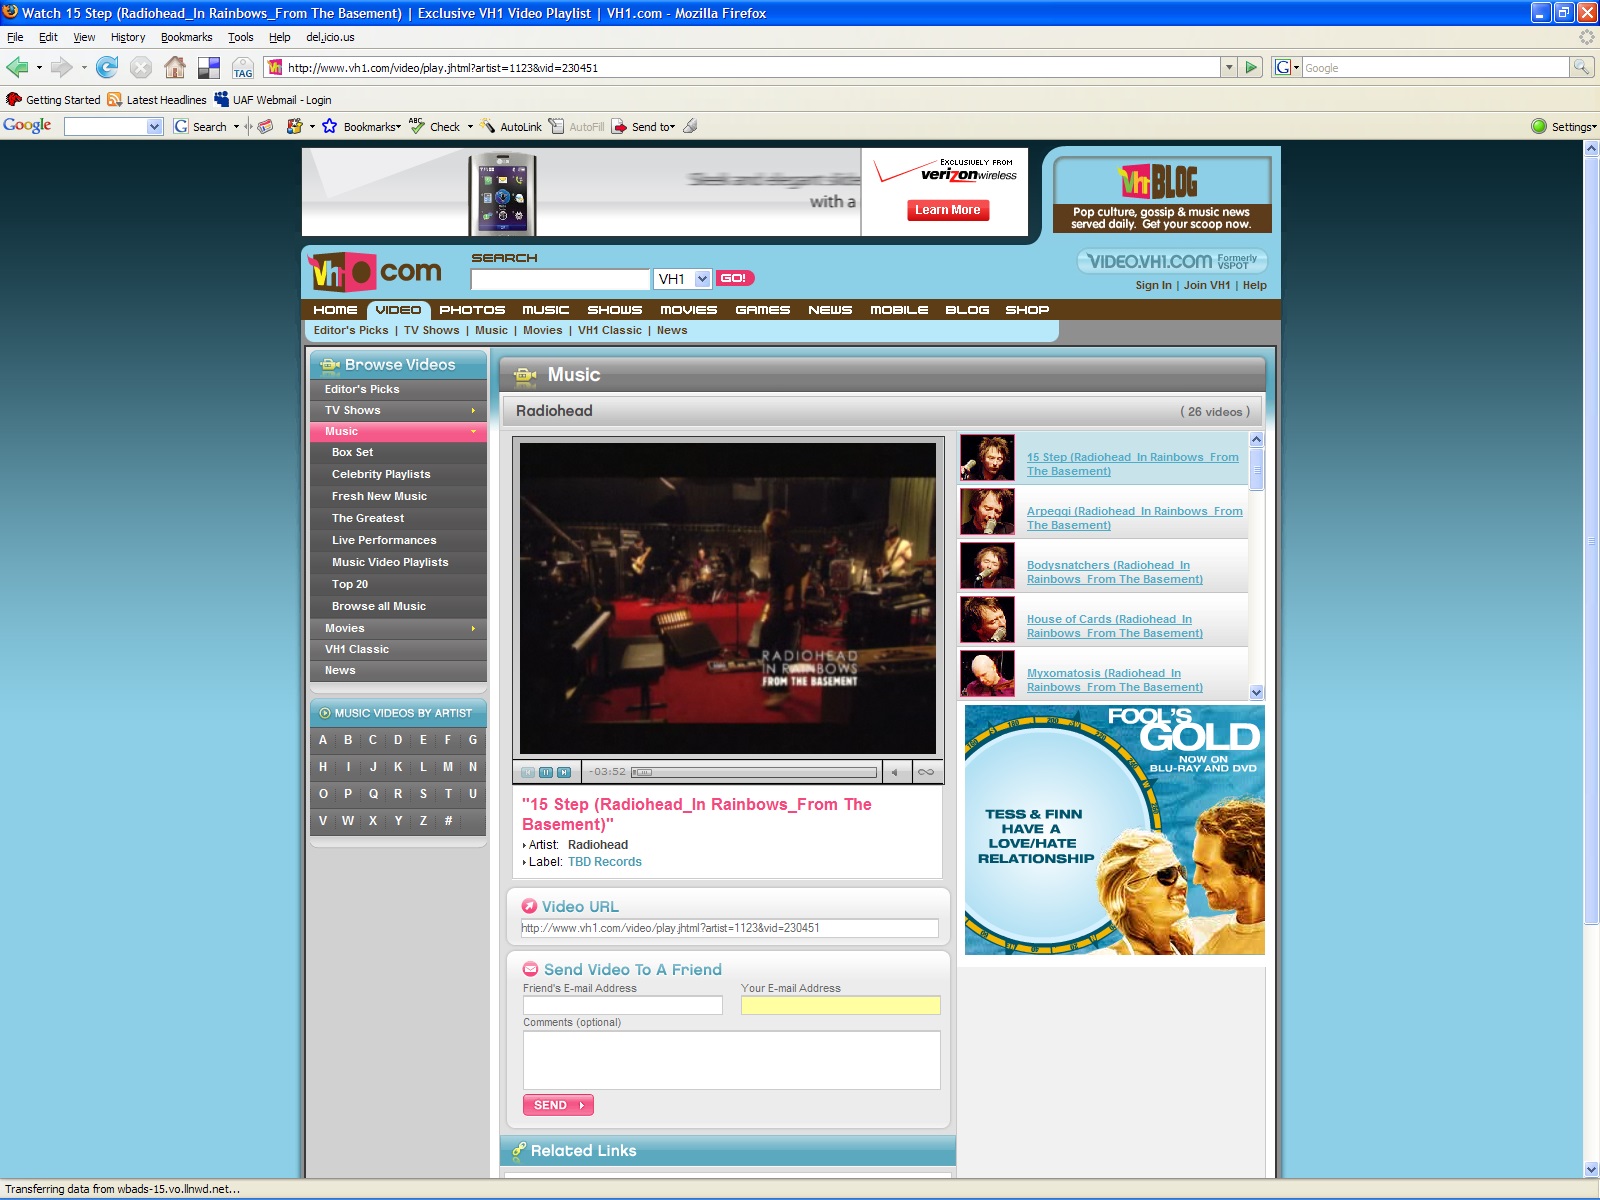Click the Google toolbar spell Check icon

(x=416, y=126)
